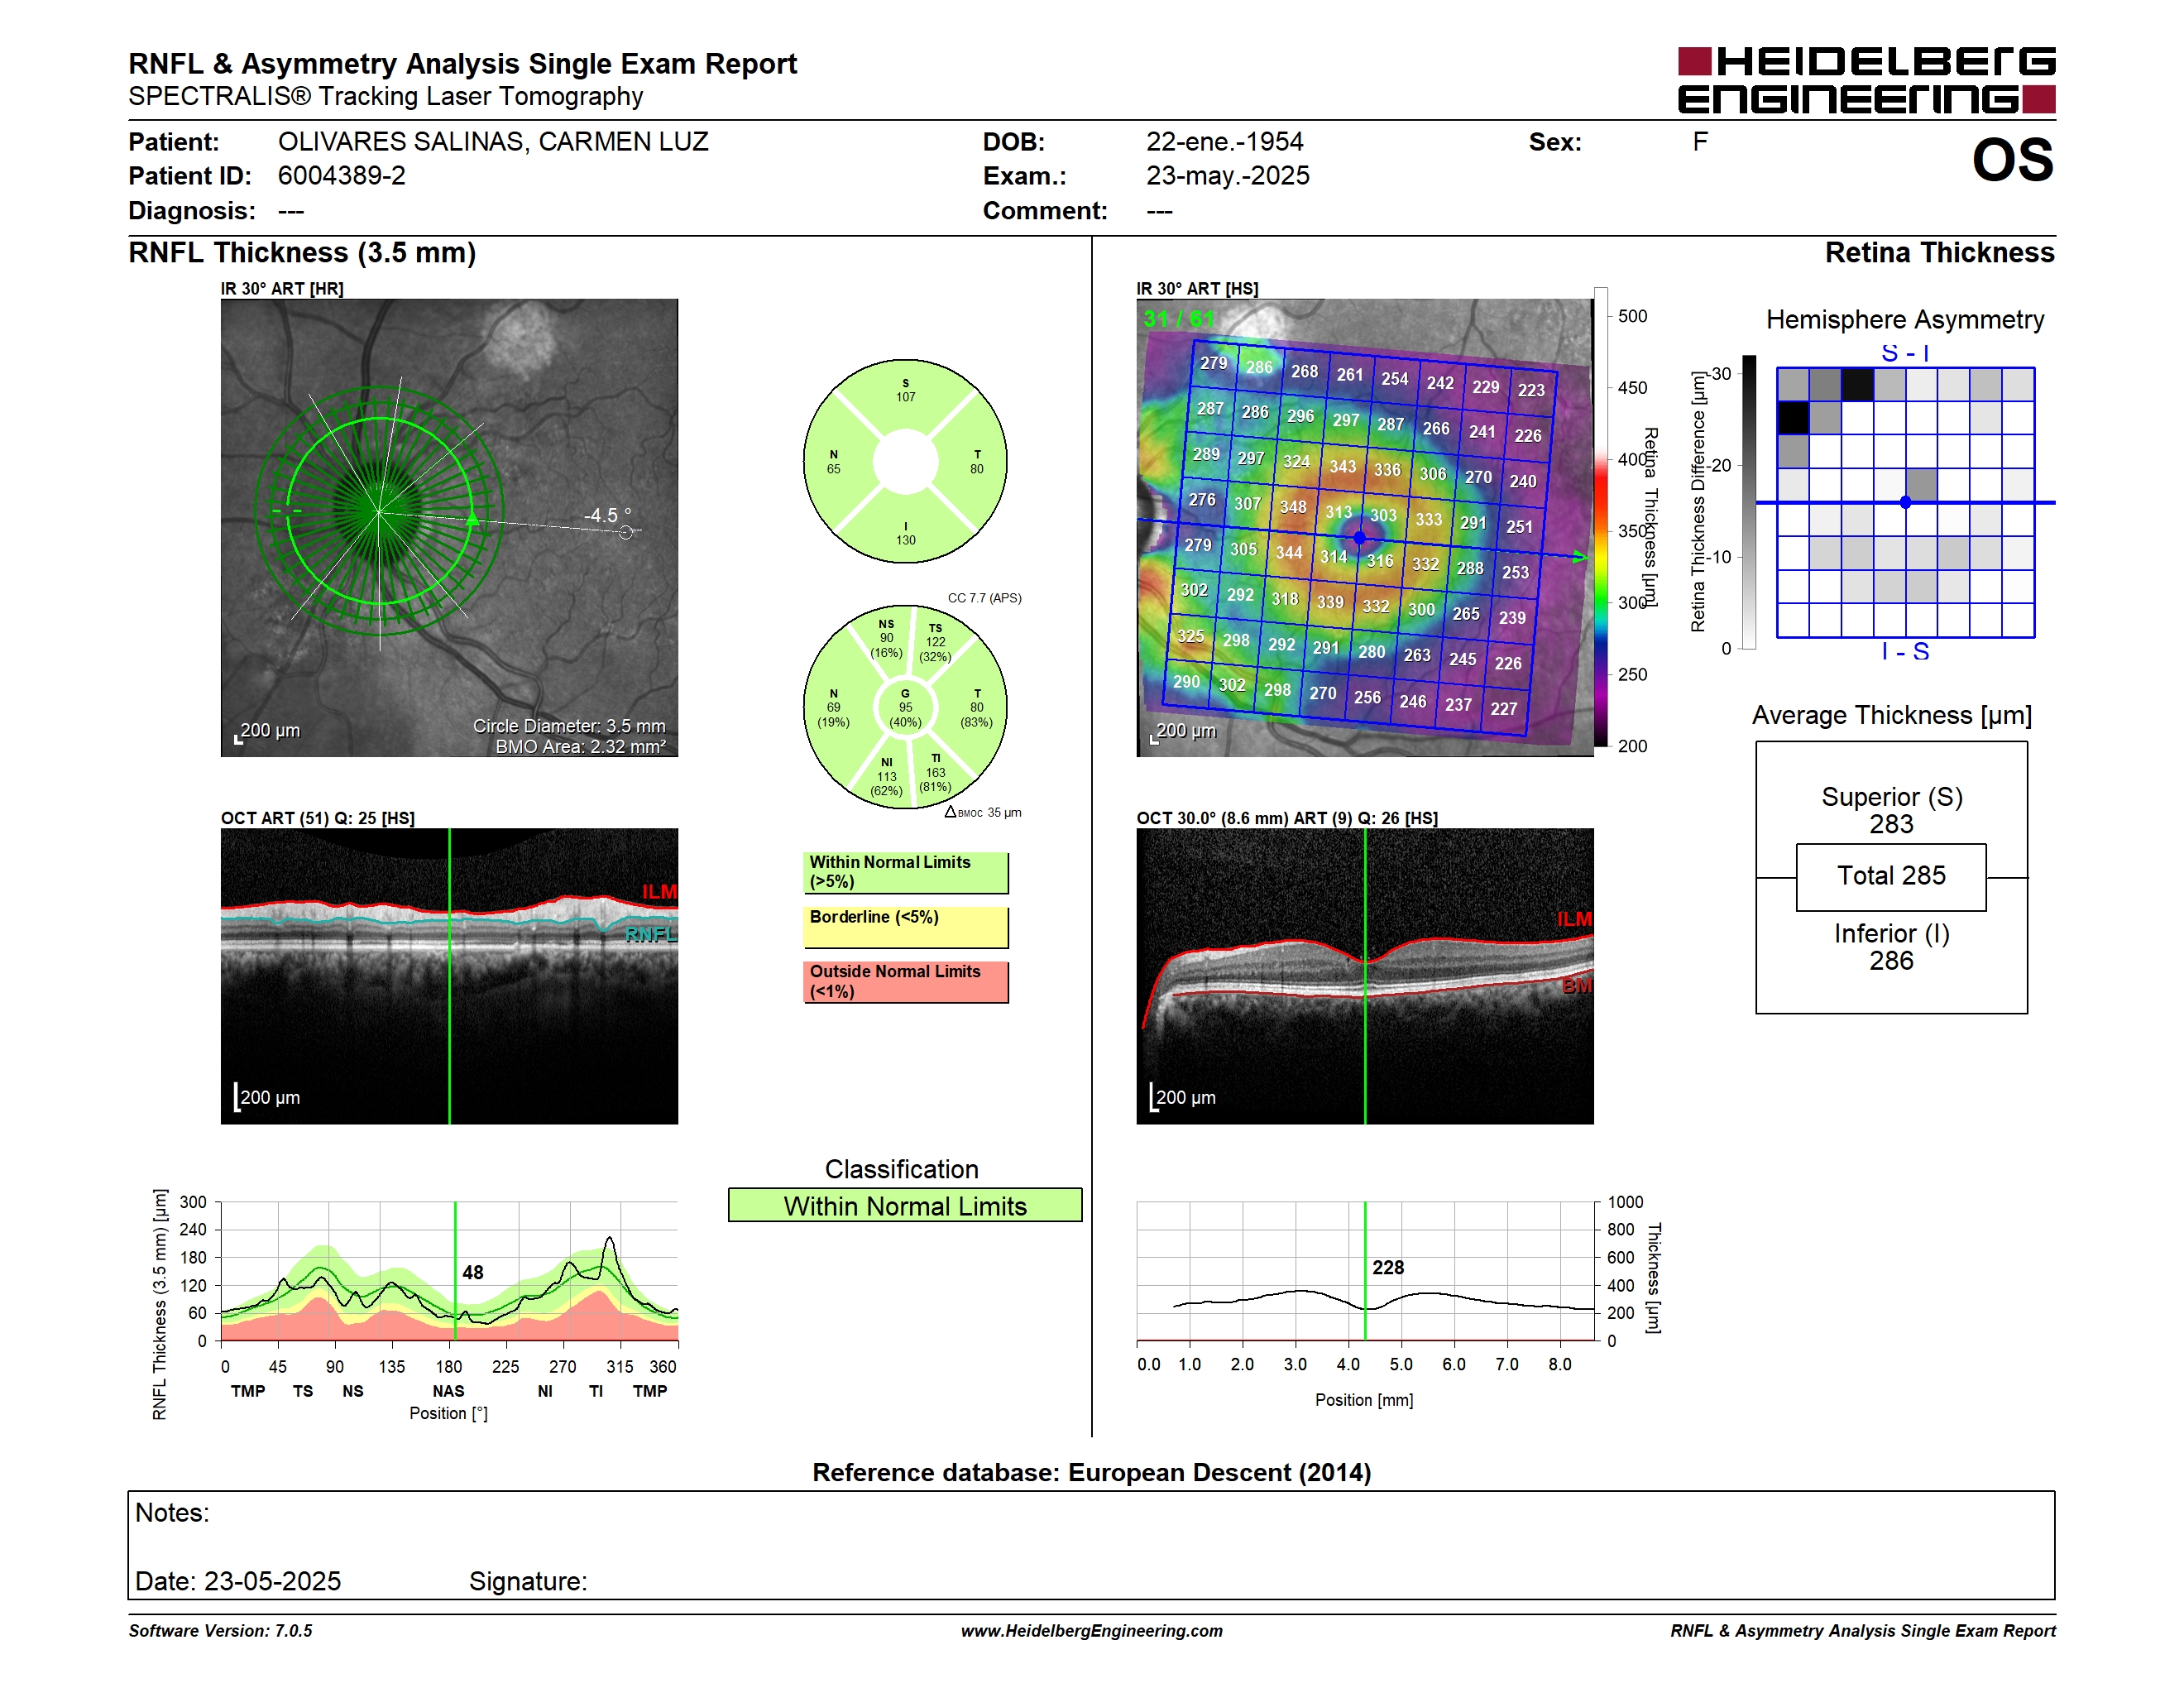Click the global G 95 (40%) center
This screenshot has width=2184, height=1688.
905,708
